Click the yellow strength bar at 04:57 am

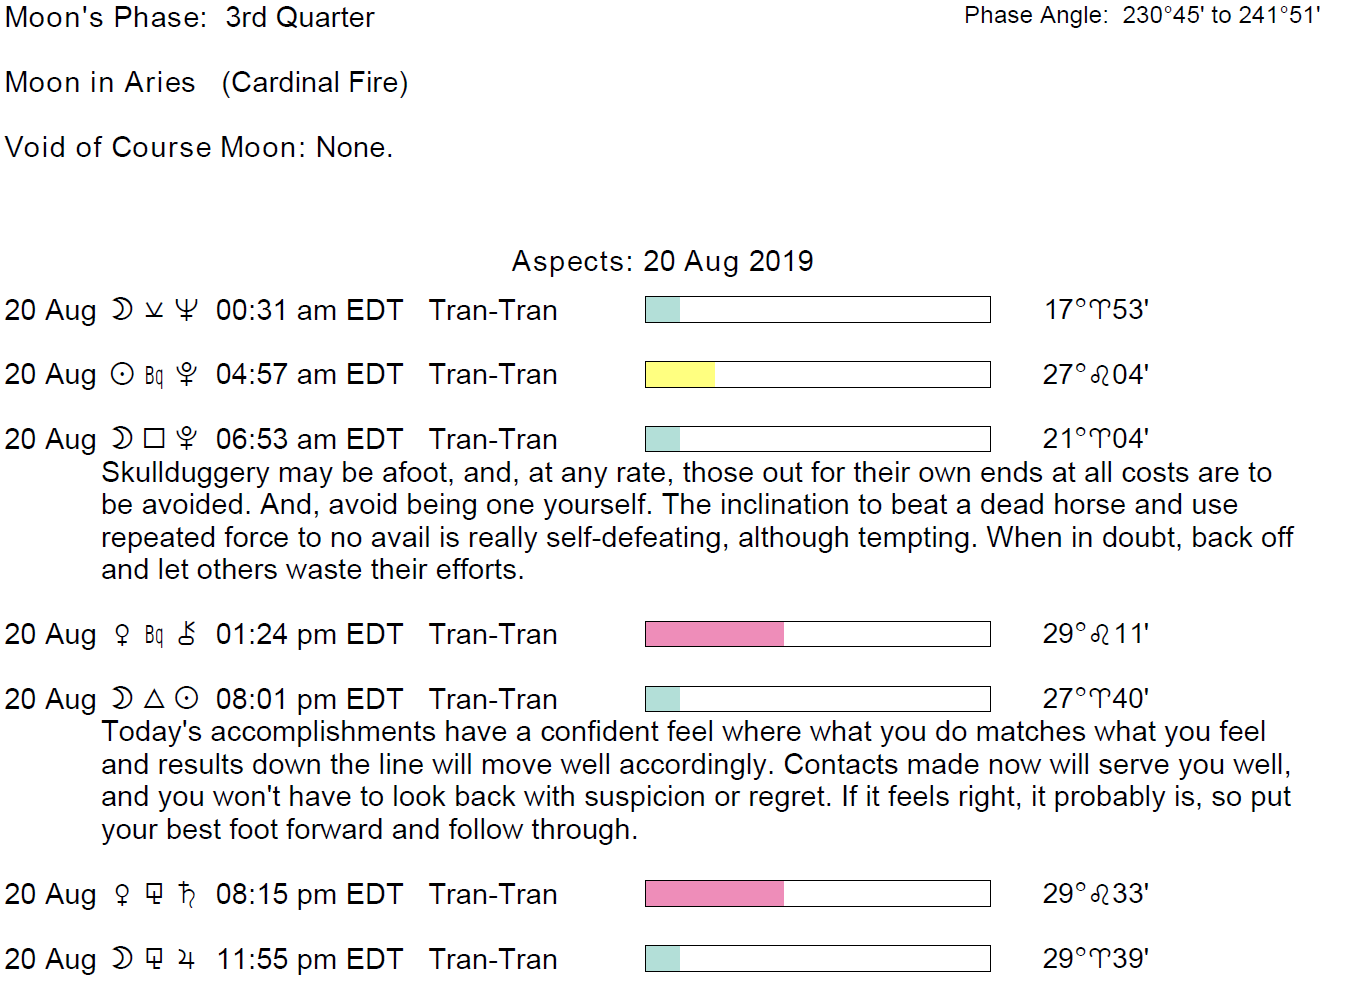[x=681, y=375]
